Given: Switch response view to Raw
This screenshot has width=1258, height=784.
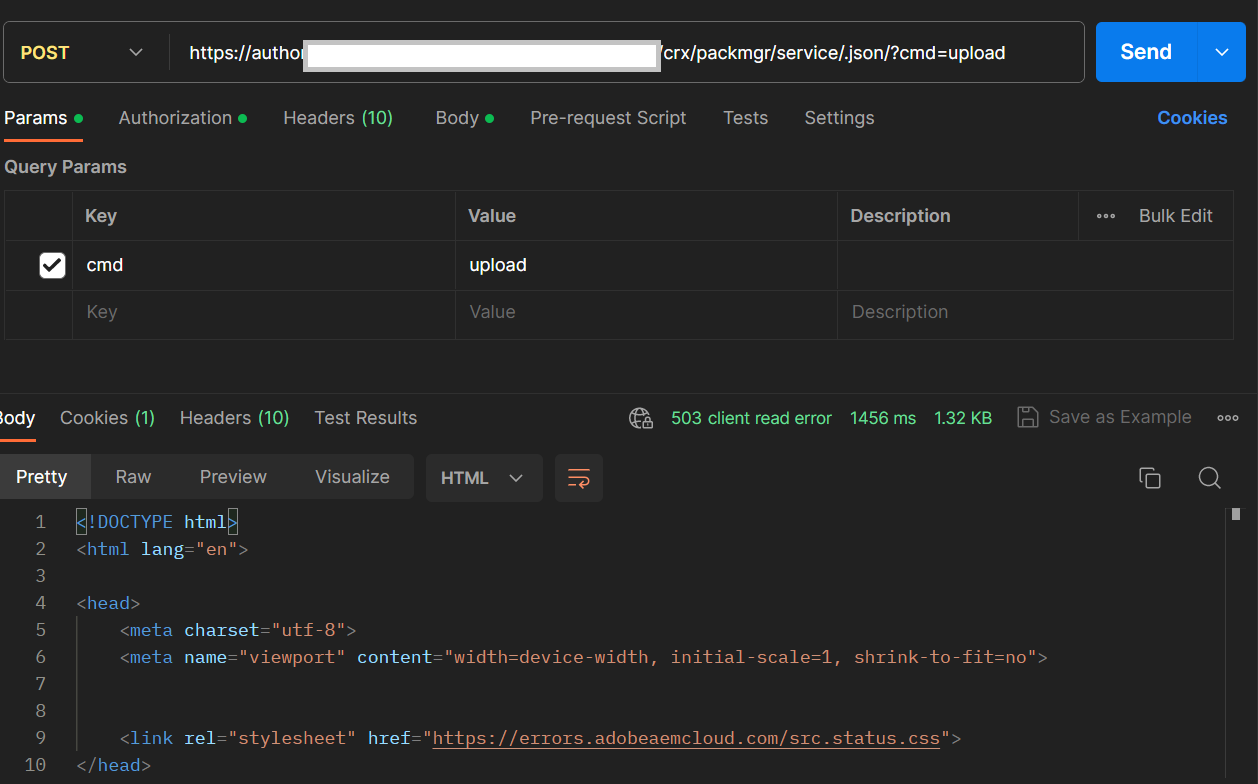Looking at the screenshot, I should (133, 477).
